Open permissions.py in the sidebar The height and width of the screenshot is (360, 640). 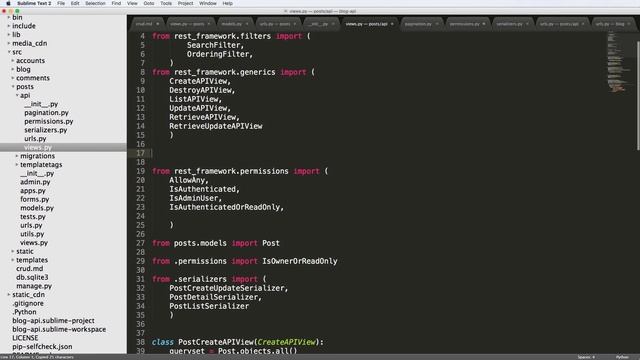[49, 121]
